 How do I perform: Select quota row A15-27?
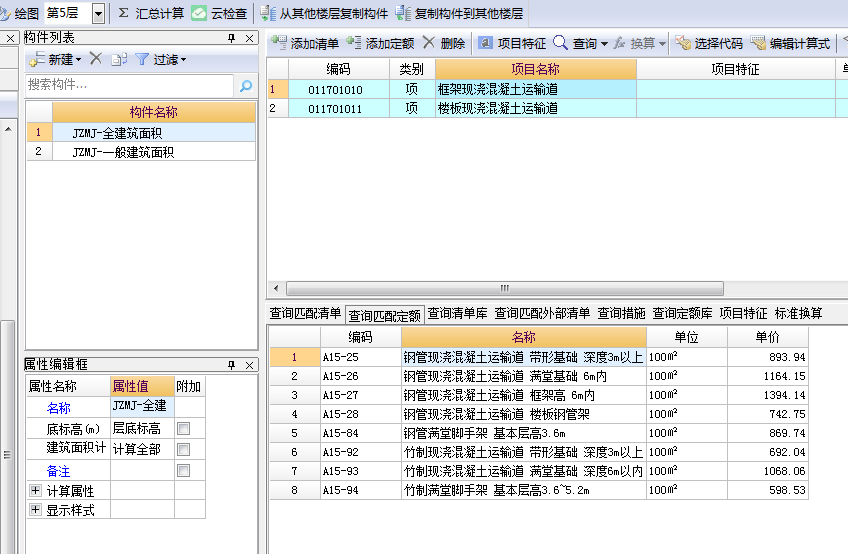coord(539,395)
